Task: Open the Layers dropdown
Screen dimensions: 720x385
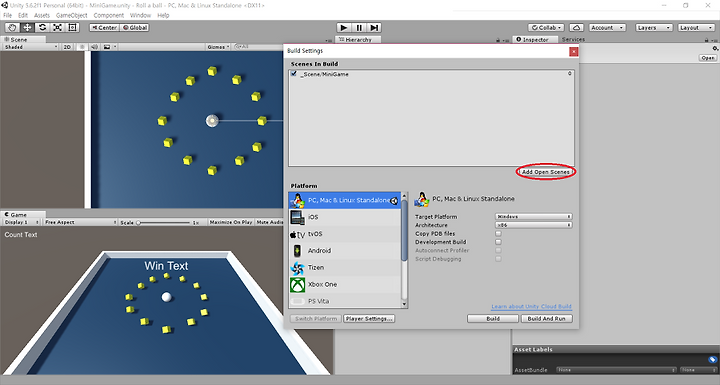Action: tap(654, 28)
